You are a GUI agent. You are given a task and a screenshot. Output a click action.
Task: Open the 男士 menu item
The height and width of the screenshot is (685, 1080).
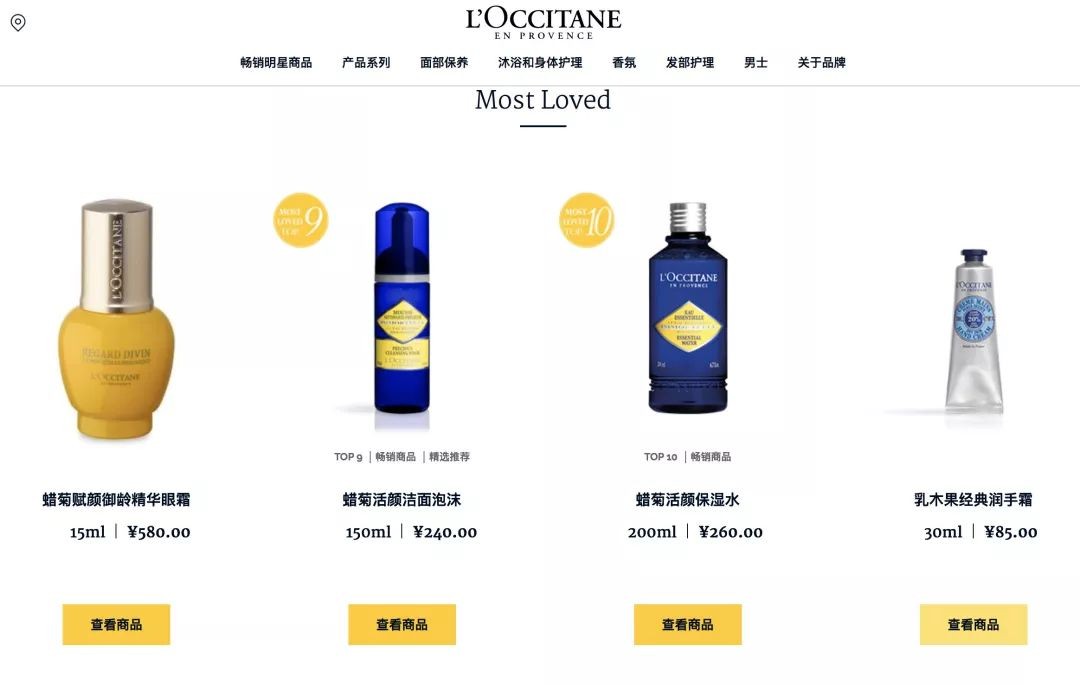(756, 63)
